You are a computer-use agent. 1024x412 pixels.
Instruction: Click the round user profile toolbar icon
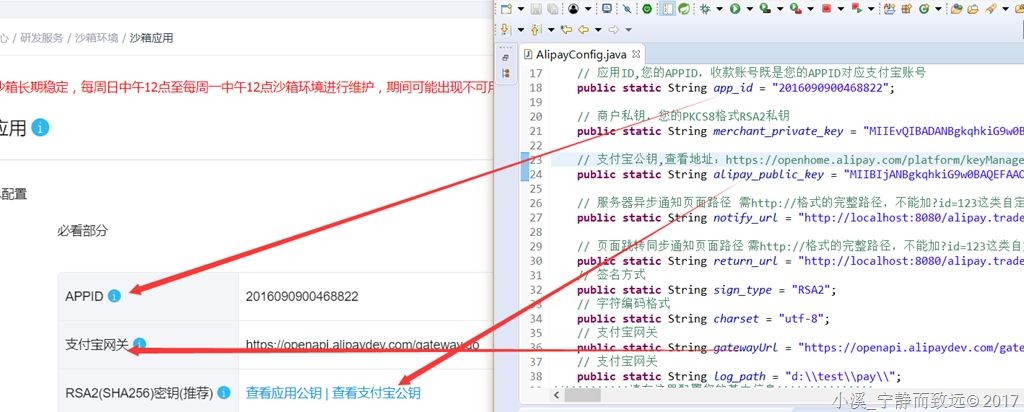573,8
